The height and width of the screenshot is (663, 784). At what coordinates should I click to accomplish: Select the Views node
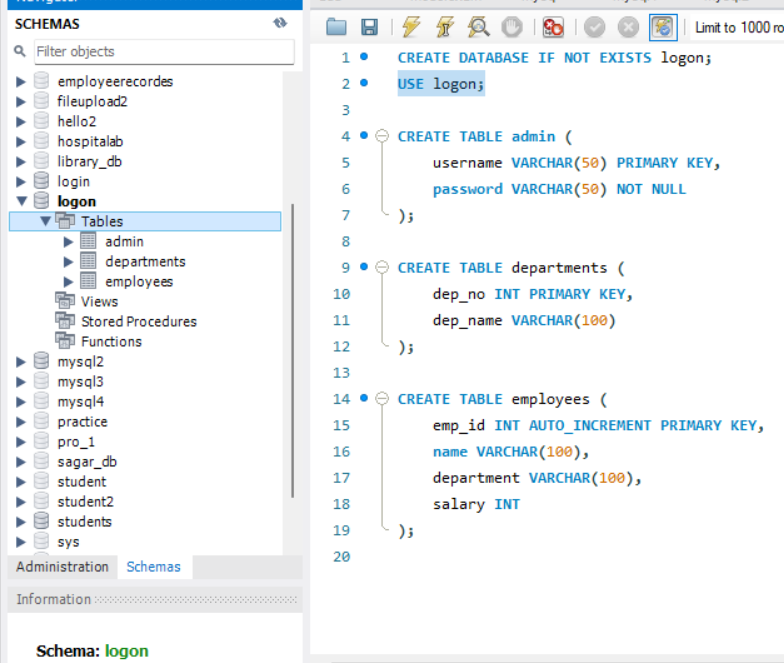tap(100, 302)
